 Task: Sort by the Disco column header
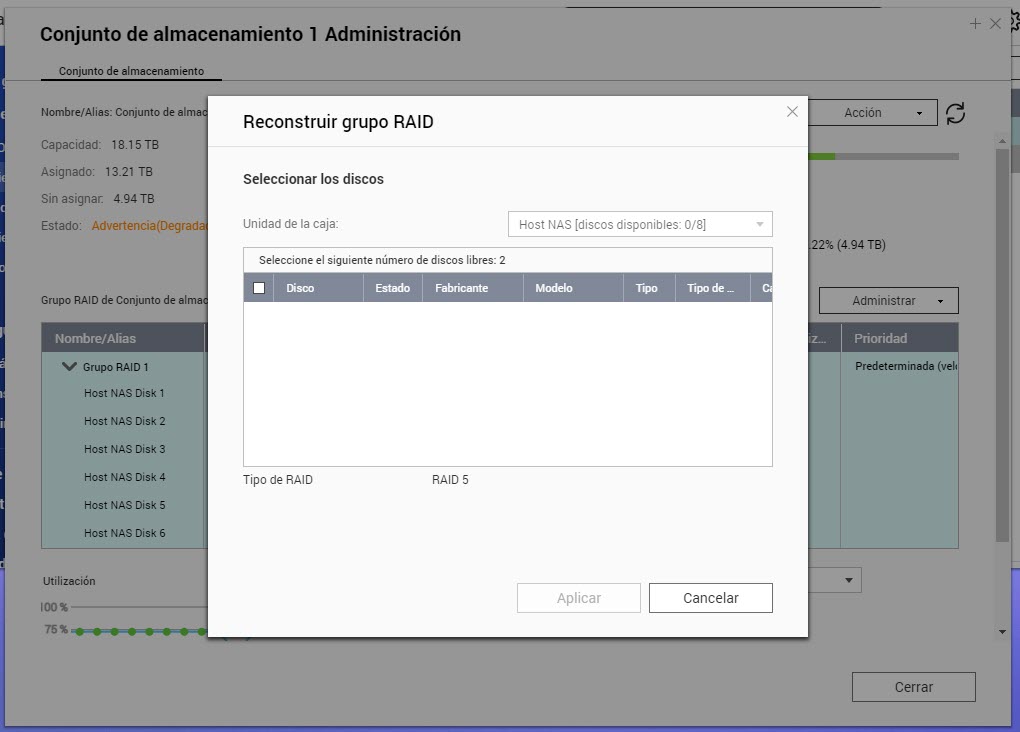[x=300, y=288]
